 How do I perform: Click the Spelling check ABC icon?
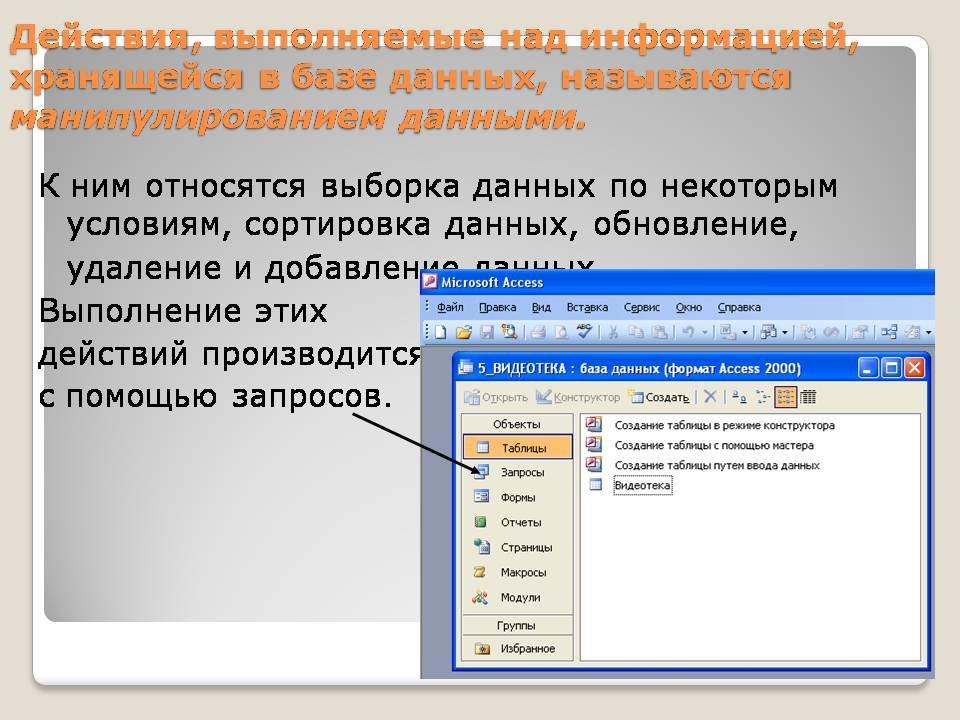tap(586, 332)
